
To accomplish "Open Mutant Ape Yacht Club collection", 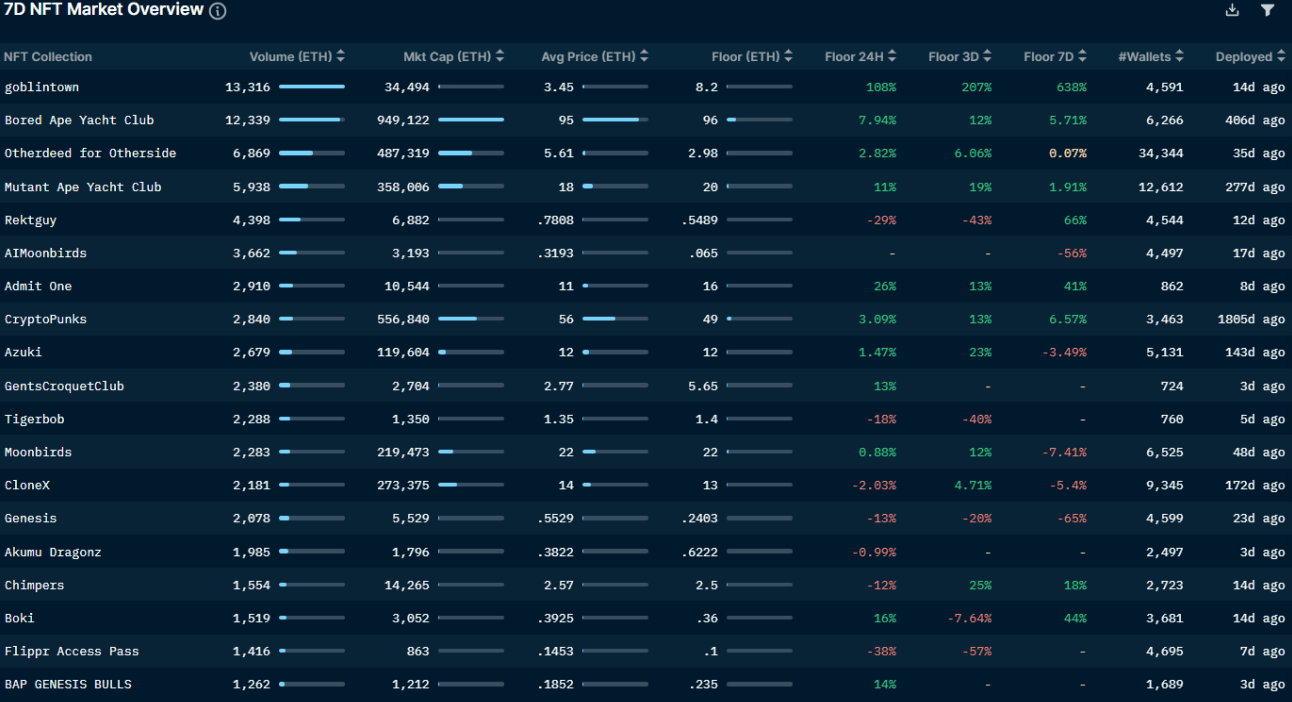I will pos(83,187).
